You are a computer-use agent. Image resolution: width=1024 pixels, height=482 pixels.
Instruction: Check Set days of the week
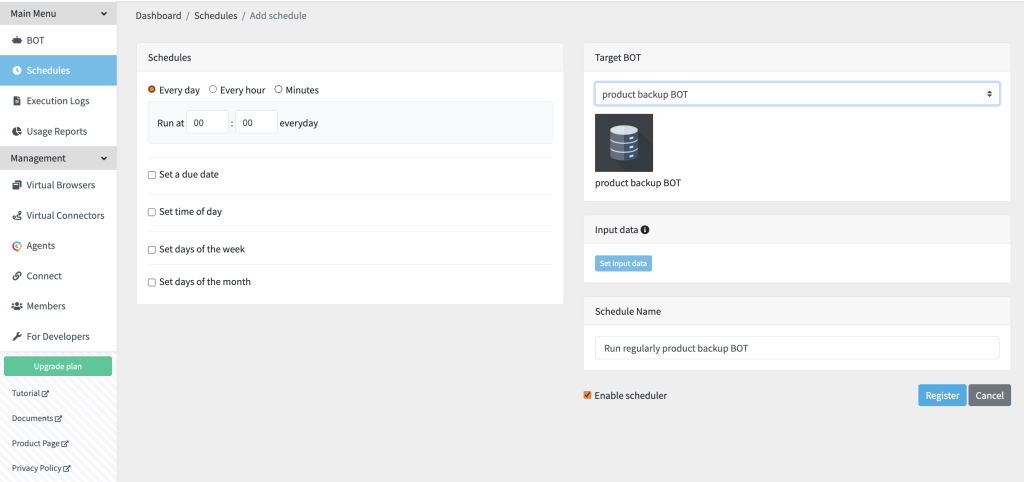coord(152,249)
